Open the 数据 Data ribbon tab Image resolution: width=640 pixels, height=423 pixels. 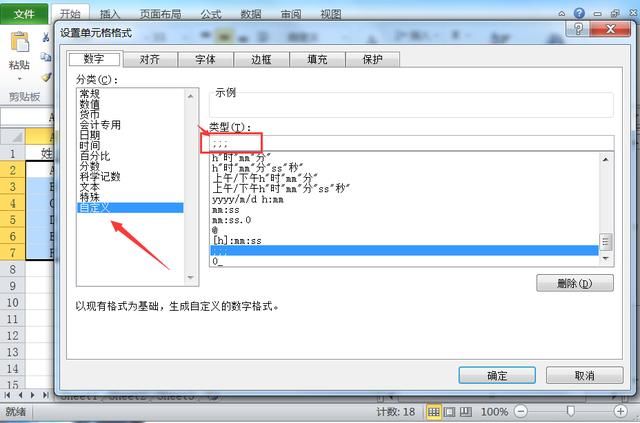coord(251,14)
